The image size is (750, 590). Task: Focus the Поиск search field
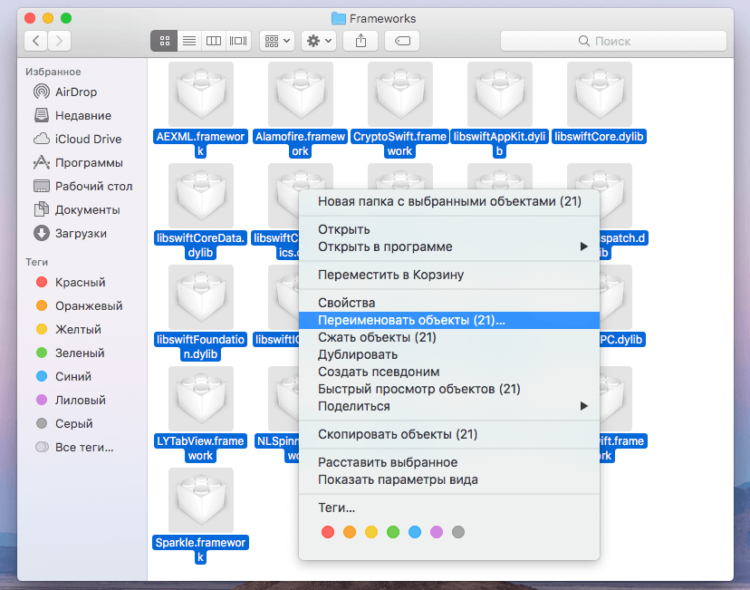[613, 41]
